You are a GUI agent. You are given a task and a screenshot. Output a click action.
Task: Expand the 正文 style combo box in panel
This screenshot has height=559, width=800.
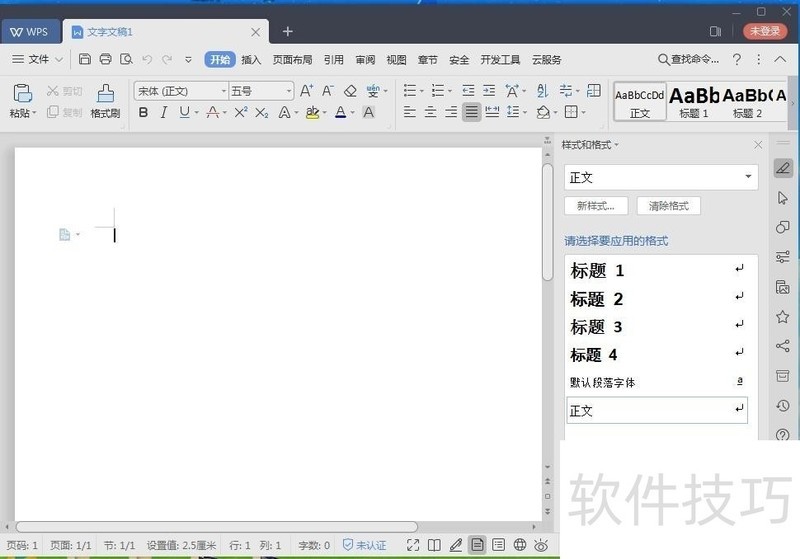[x=749, y=177]
